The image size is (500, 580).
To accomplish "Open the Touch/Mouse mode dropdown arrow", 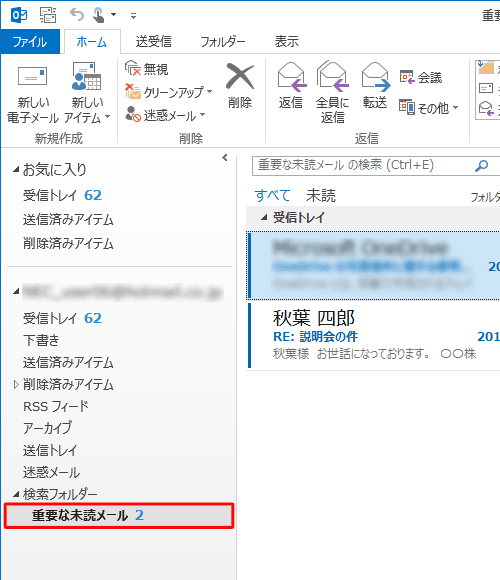I will 114,15.
